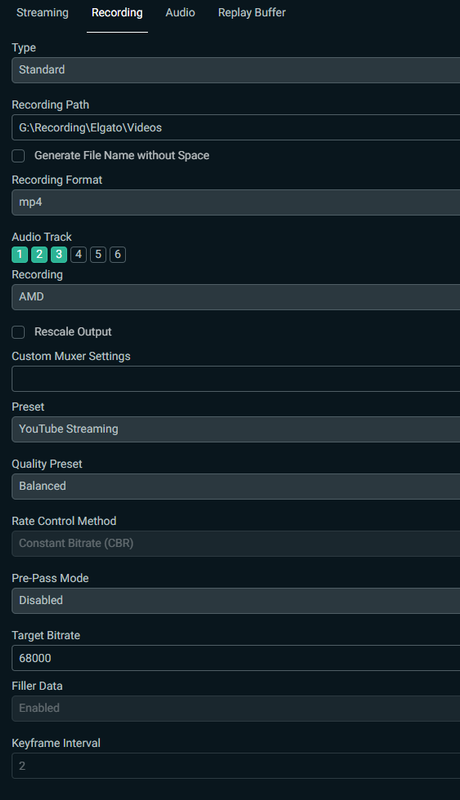Click the Keyframe Interval field
Viewport: 460px width, 800px height.
(236, 765)
